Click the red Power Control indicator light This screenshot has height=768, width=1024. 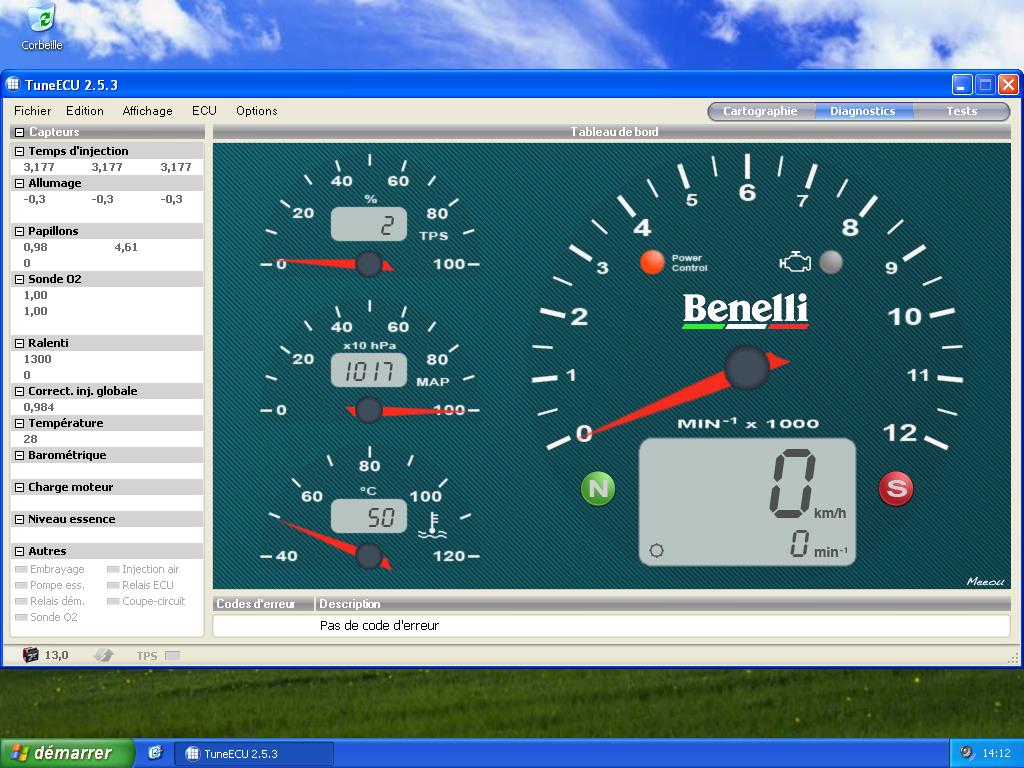(x=652, y=262)
